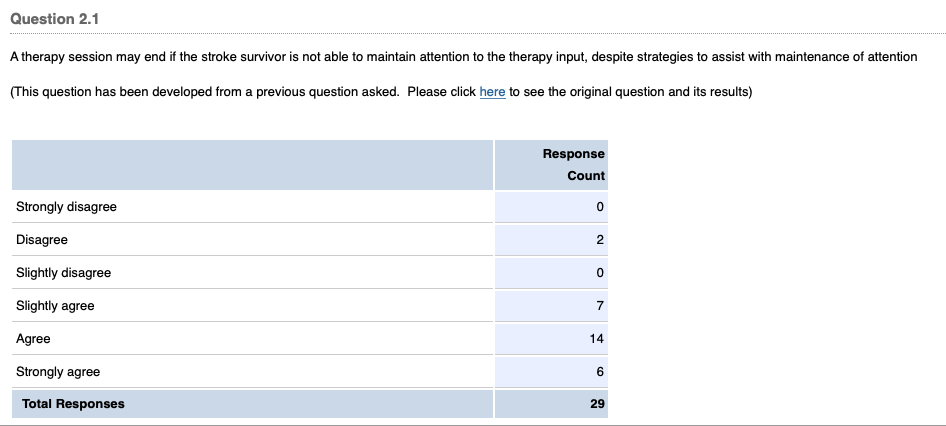Click the 'Question 2.1' heading
946x426 pixels.
[x=55, y=20]
